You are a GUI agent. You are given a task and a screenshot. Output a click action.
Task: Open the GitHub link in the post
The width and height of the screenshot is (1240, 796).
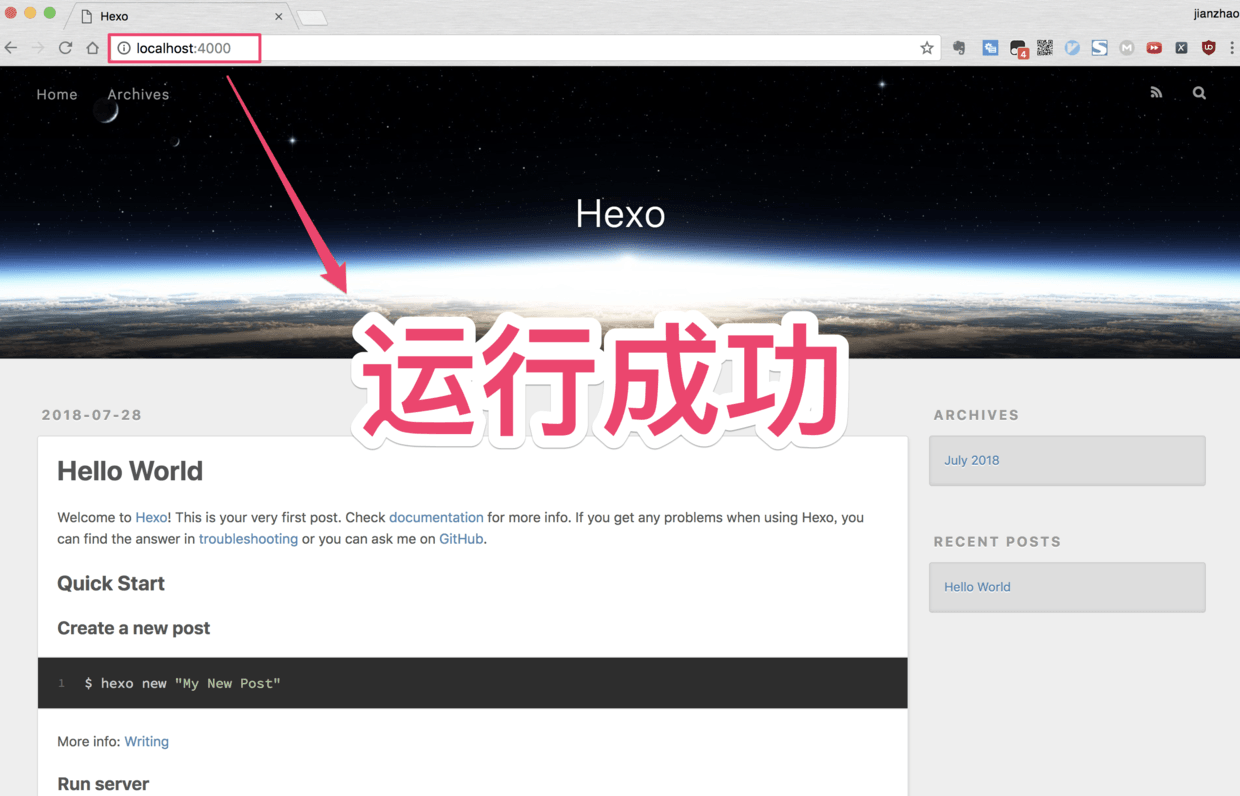pos(461,538)
